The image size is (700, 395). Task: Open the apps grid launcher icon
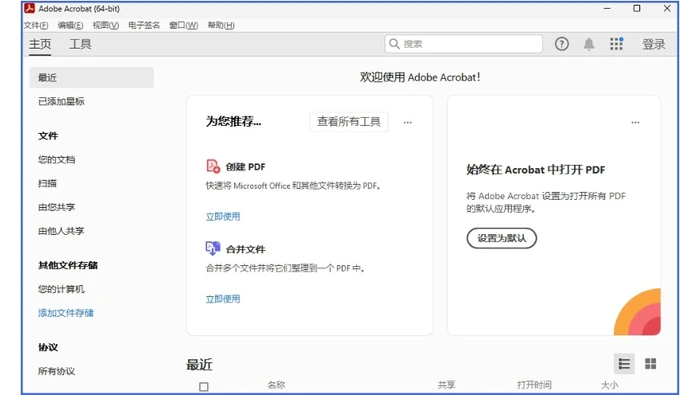(617, 44)
